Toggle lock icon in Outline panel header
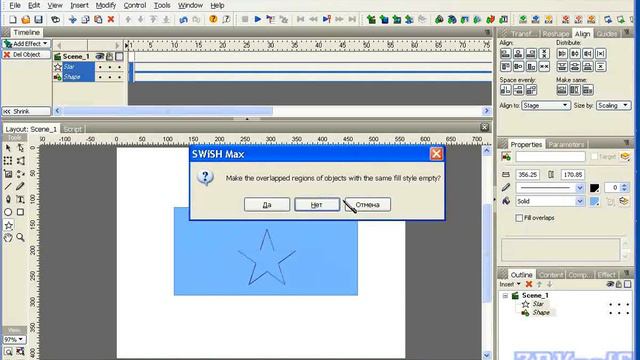The image size is (640, 360). (619, 284)
